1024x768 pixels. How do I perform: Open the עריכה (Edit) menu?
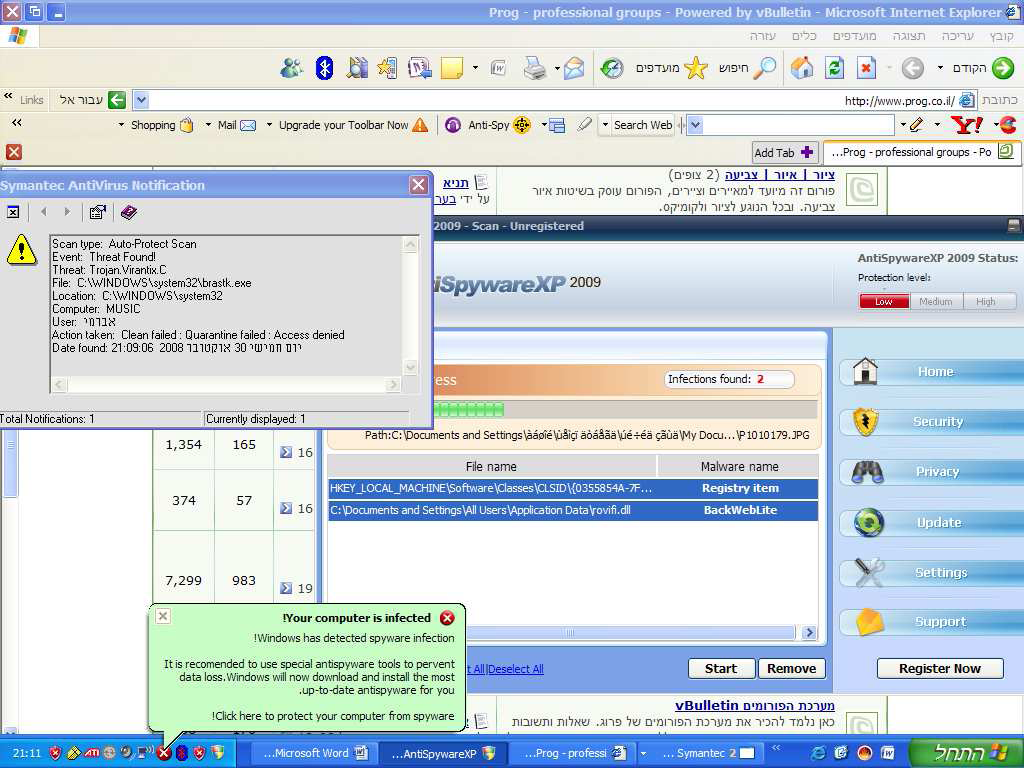pos(957,36)
